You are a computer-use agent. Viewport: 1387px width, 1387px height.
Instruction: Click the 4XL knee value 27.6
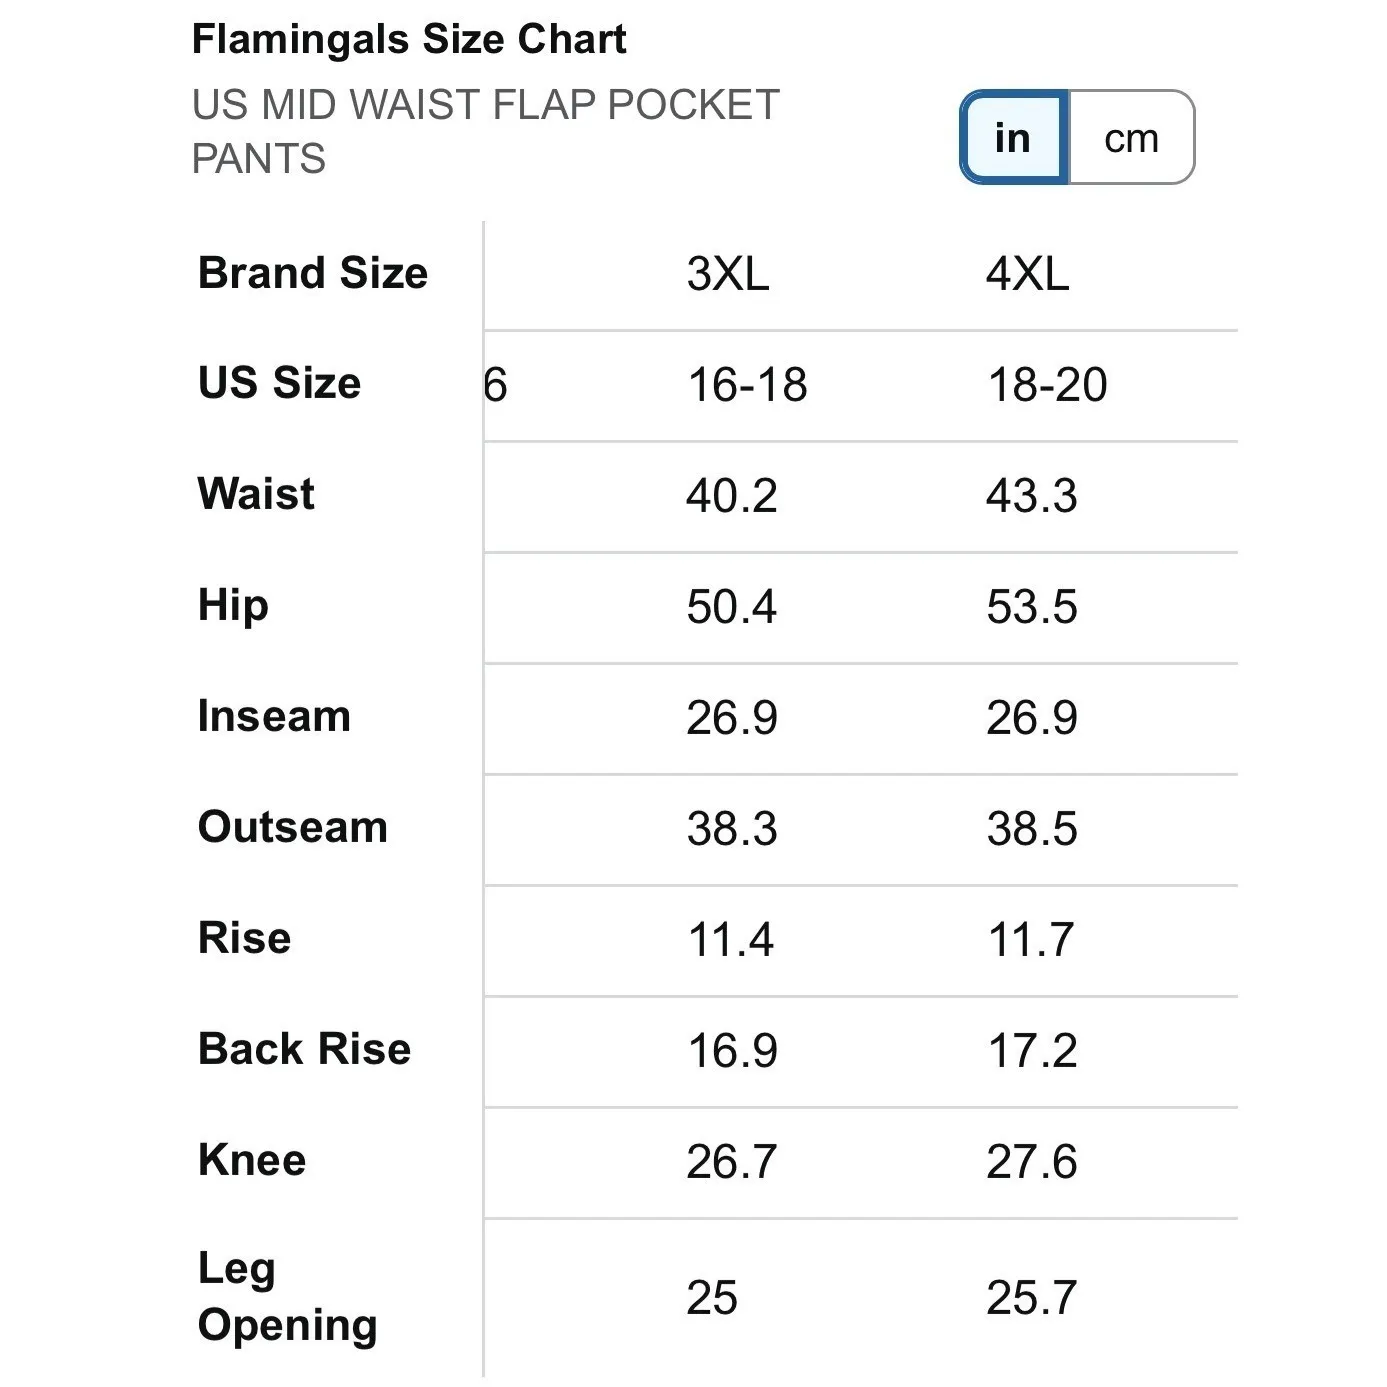point(1032,1162)
